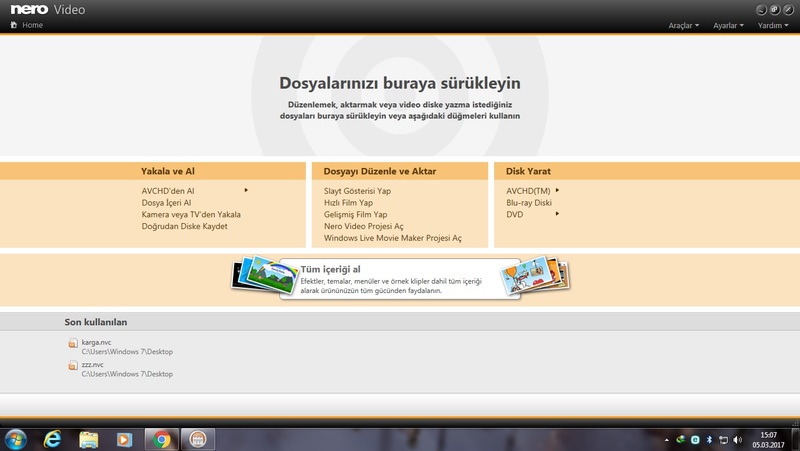Select Doğrudan Diske Kaydet
The image size is (800, 451).
tap(184, 226)
